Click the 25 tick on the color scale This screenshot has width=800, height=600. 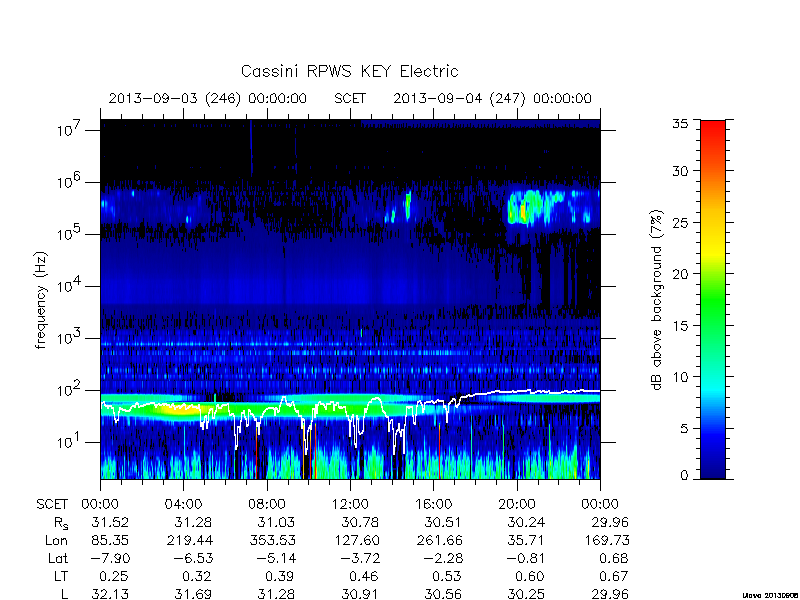pyautogui.click(x=680, y=222)
